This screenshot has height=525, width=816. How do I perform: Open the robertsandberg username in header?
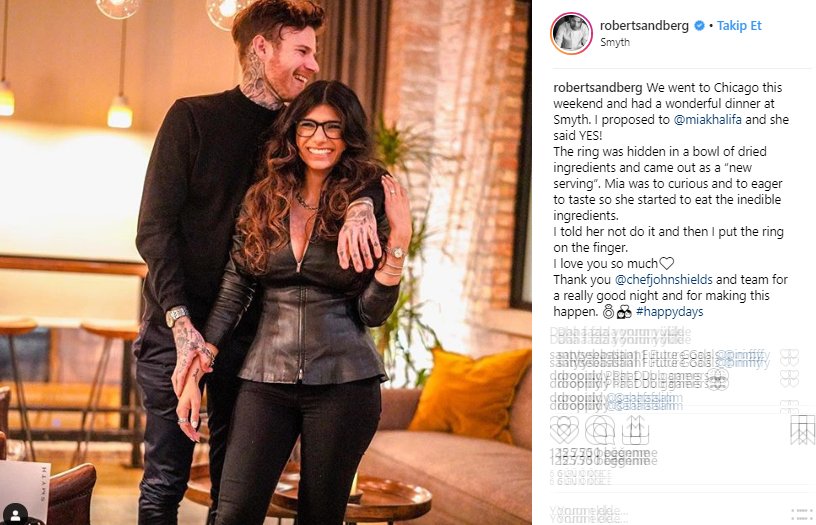tap(644, 25)
